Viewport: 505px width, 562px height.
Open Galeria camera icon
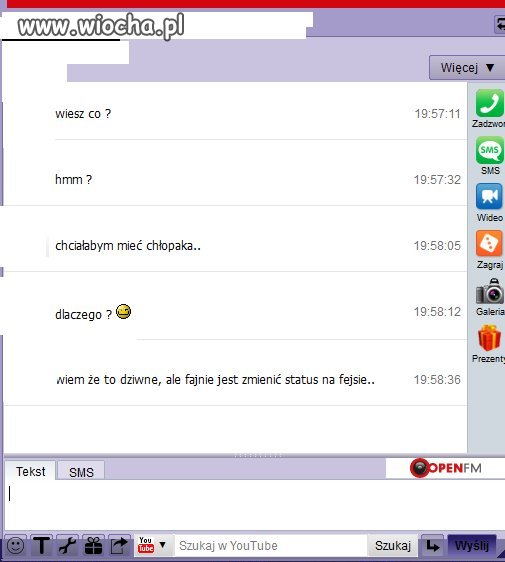coord(490,291)
